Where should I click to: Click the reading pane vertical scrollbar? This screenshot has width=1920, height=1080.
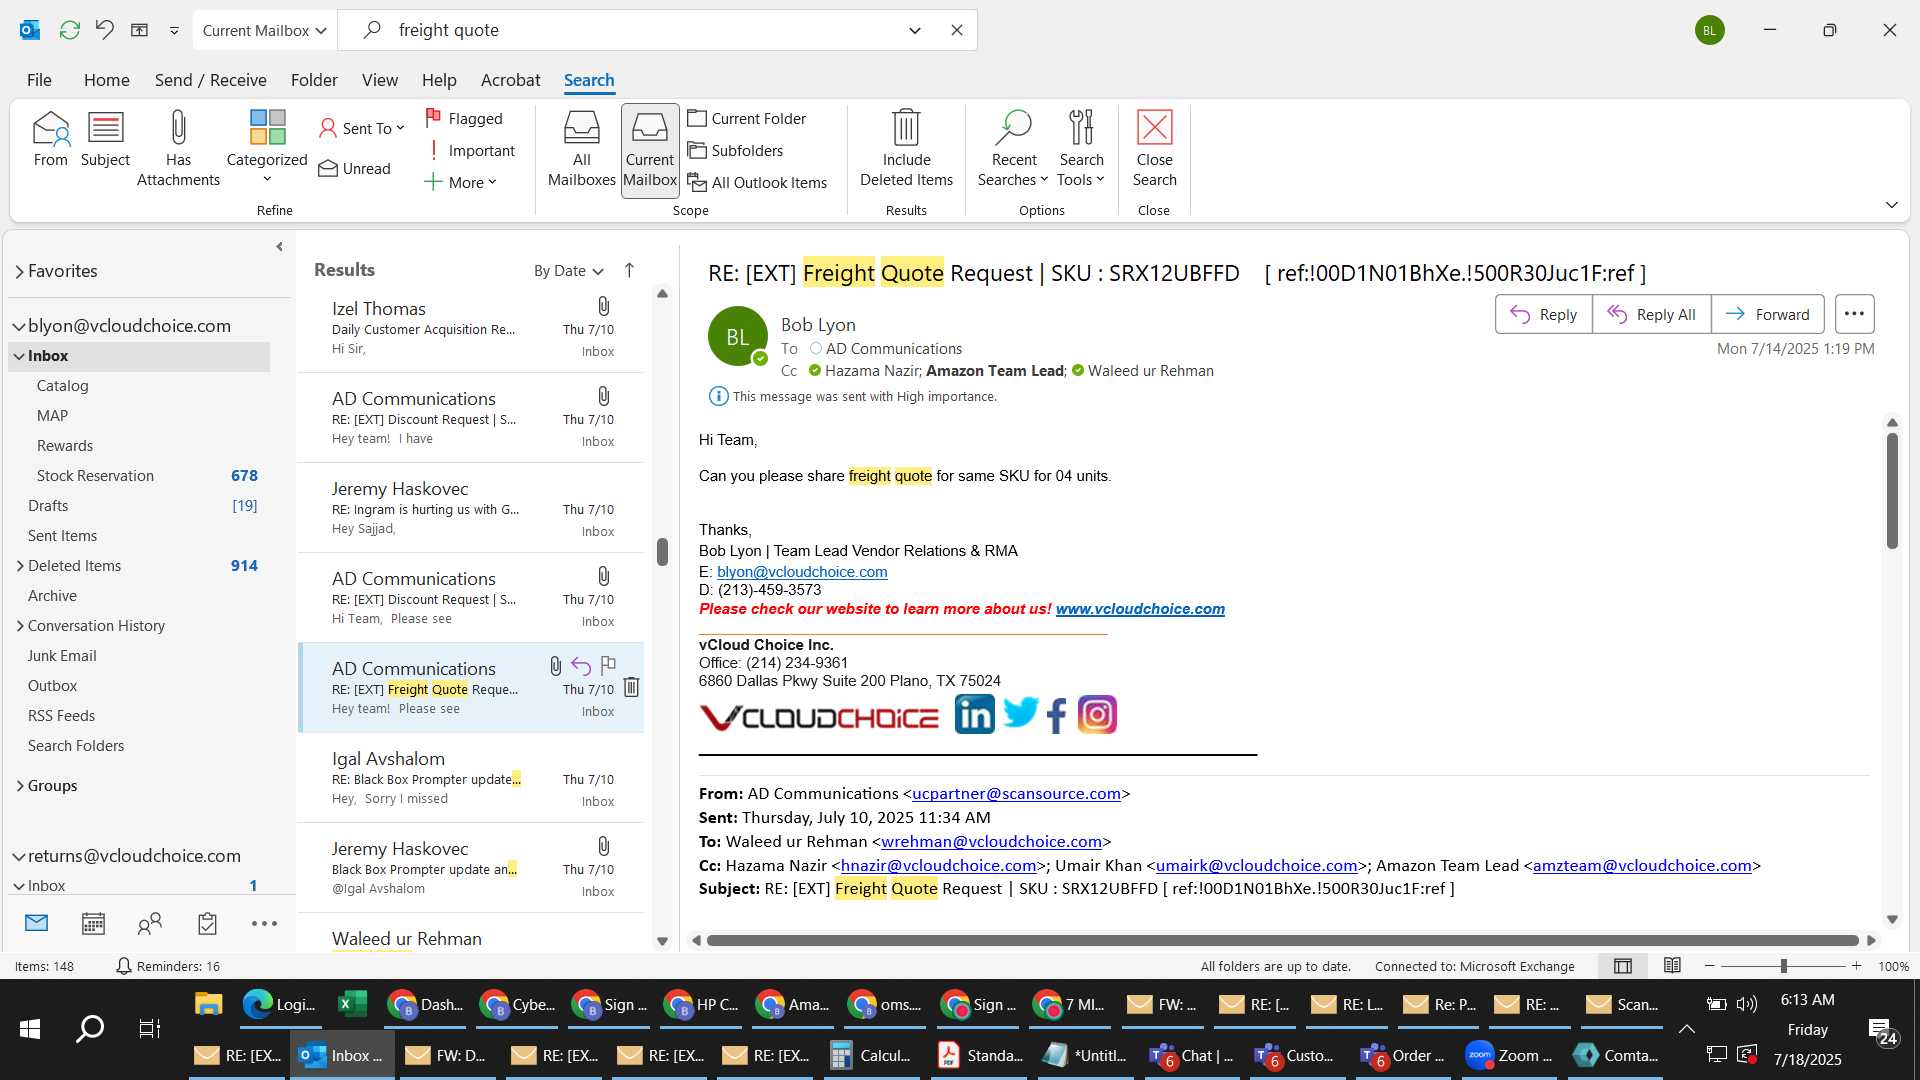coord(1892,490)
